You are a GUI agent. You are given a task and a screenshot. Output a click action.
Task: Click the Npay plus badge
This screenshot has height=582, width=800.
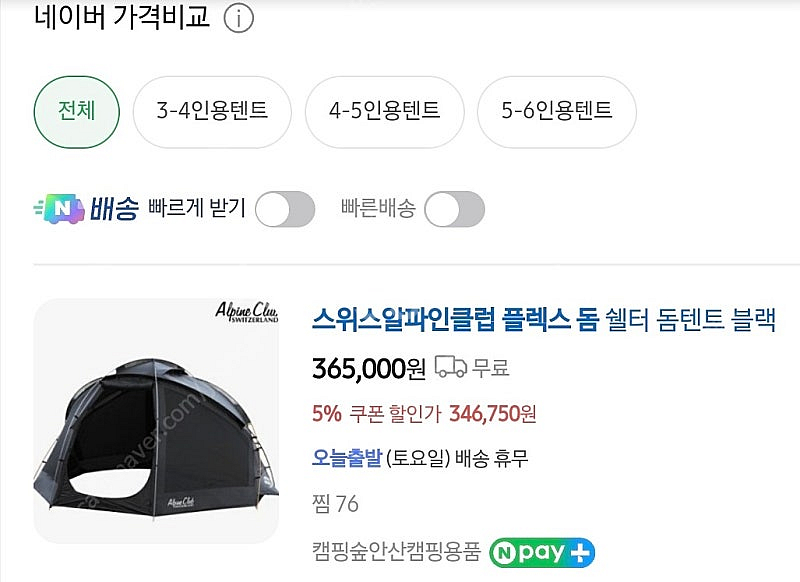click(542, 551)
